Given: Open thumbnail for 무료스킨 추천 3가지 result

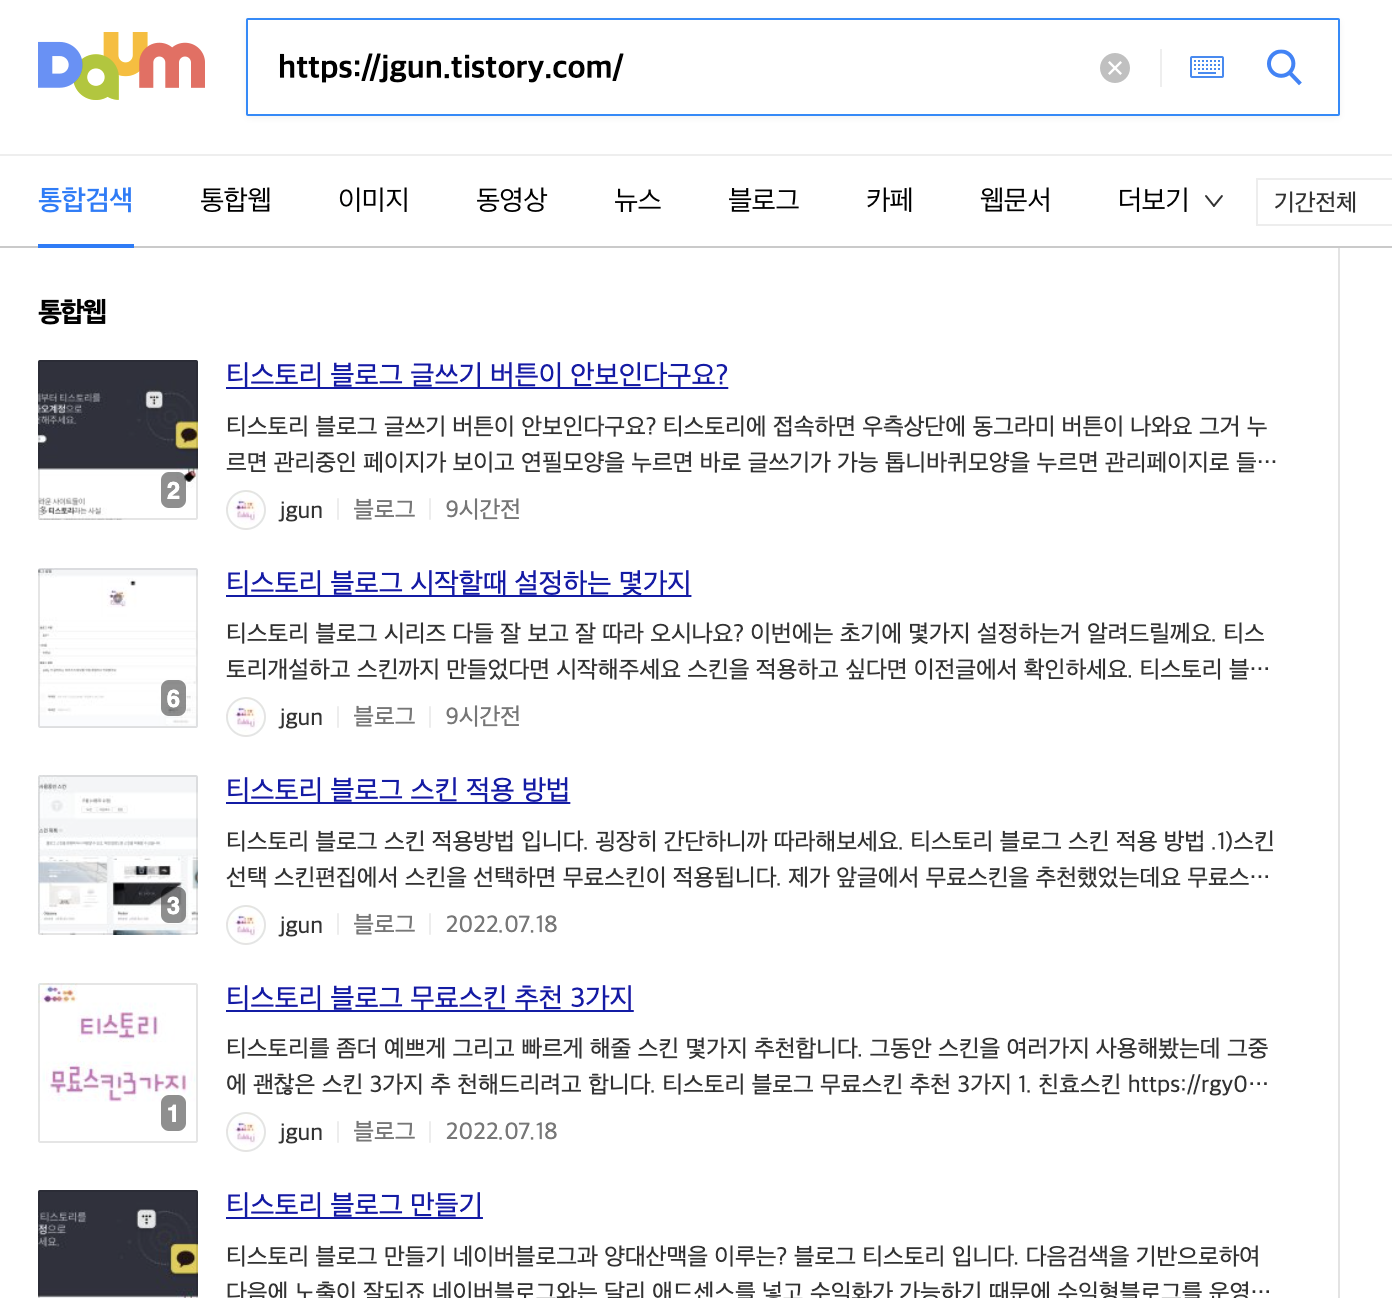Looking at the screenshot, I should click(x=118, y=1063).
